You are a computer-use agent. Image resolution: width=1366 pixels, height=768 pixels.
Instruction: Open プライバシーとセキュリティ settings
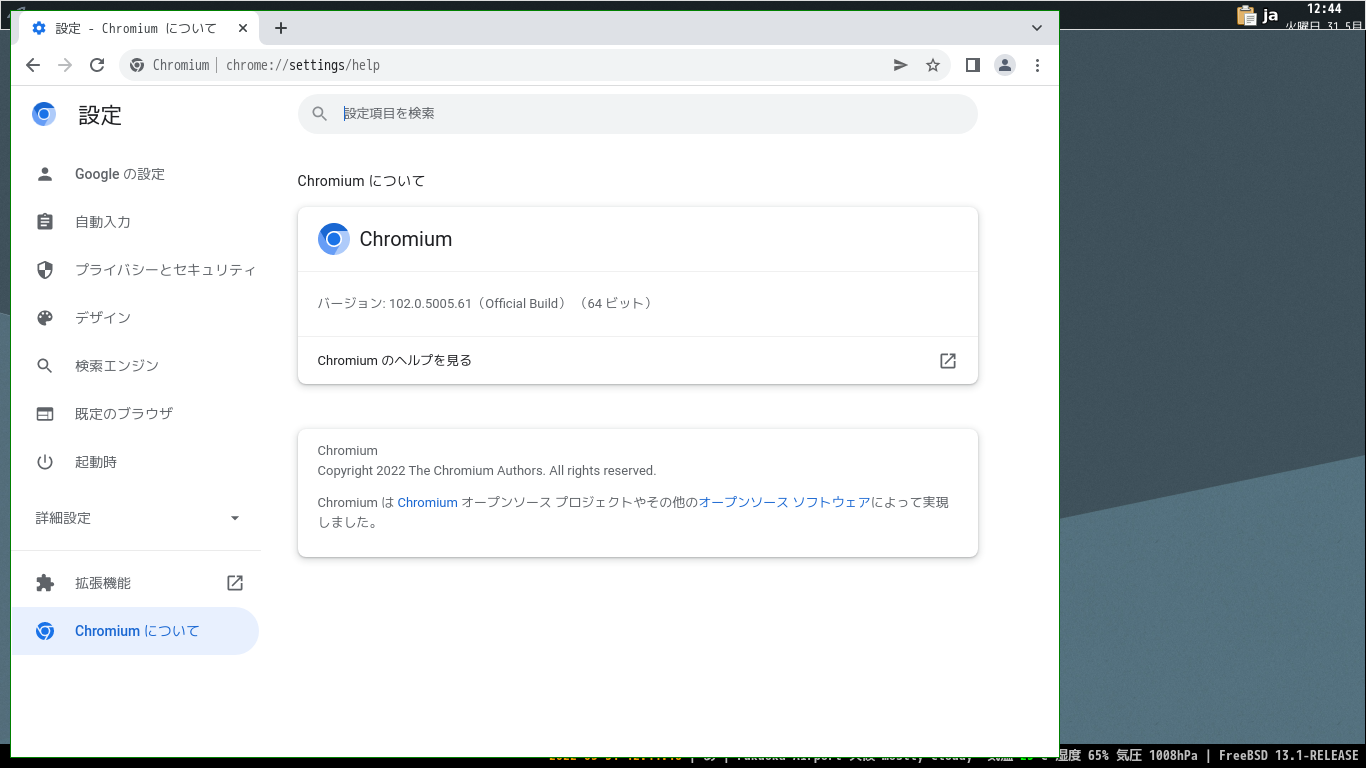coord(135,270)
